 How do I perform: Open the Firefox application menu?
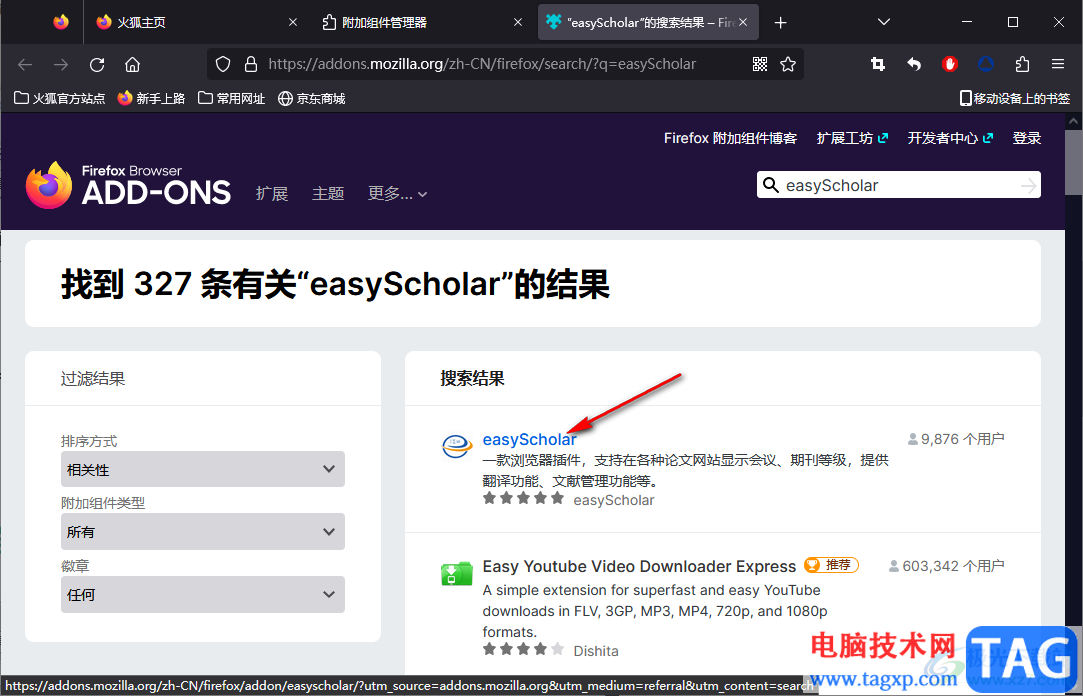[x=1058, y=64]
